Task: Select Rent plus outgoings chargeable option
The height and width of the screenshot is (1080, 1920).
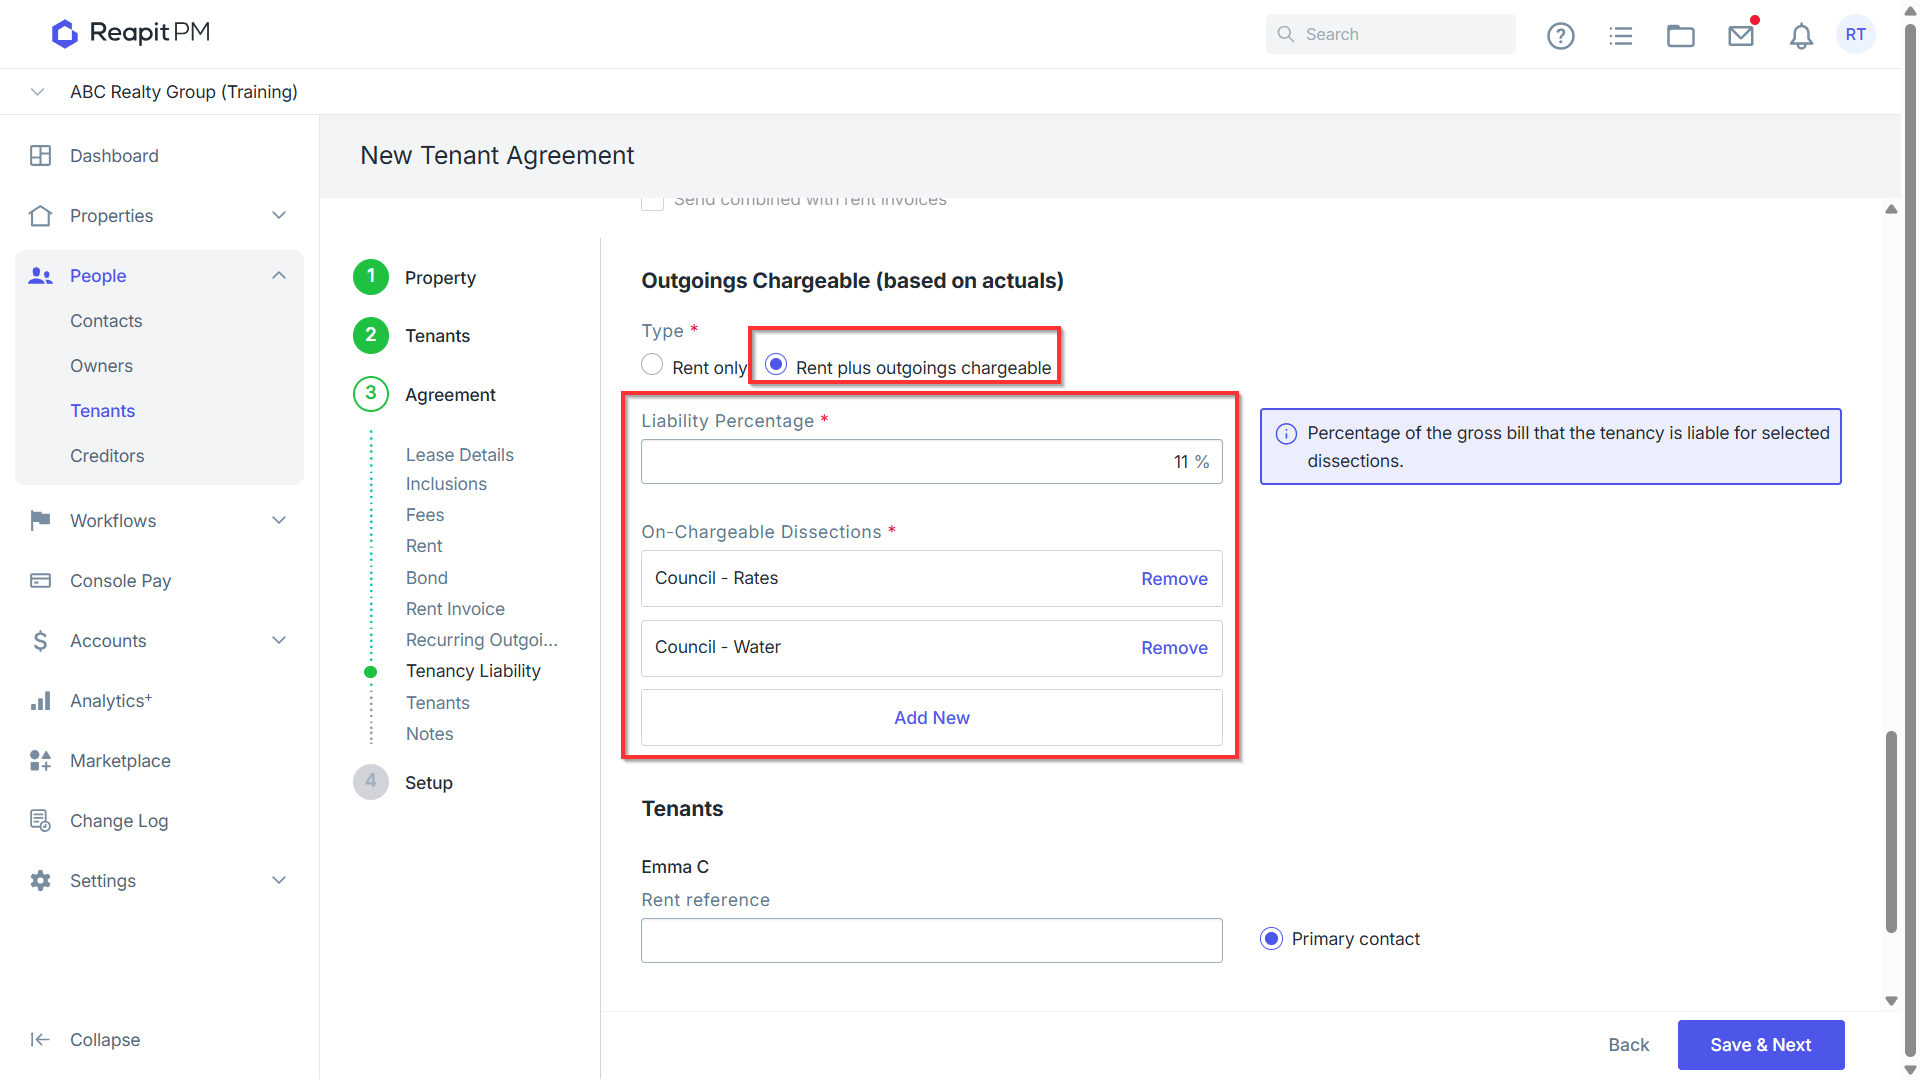Action: [776, 365]
